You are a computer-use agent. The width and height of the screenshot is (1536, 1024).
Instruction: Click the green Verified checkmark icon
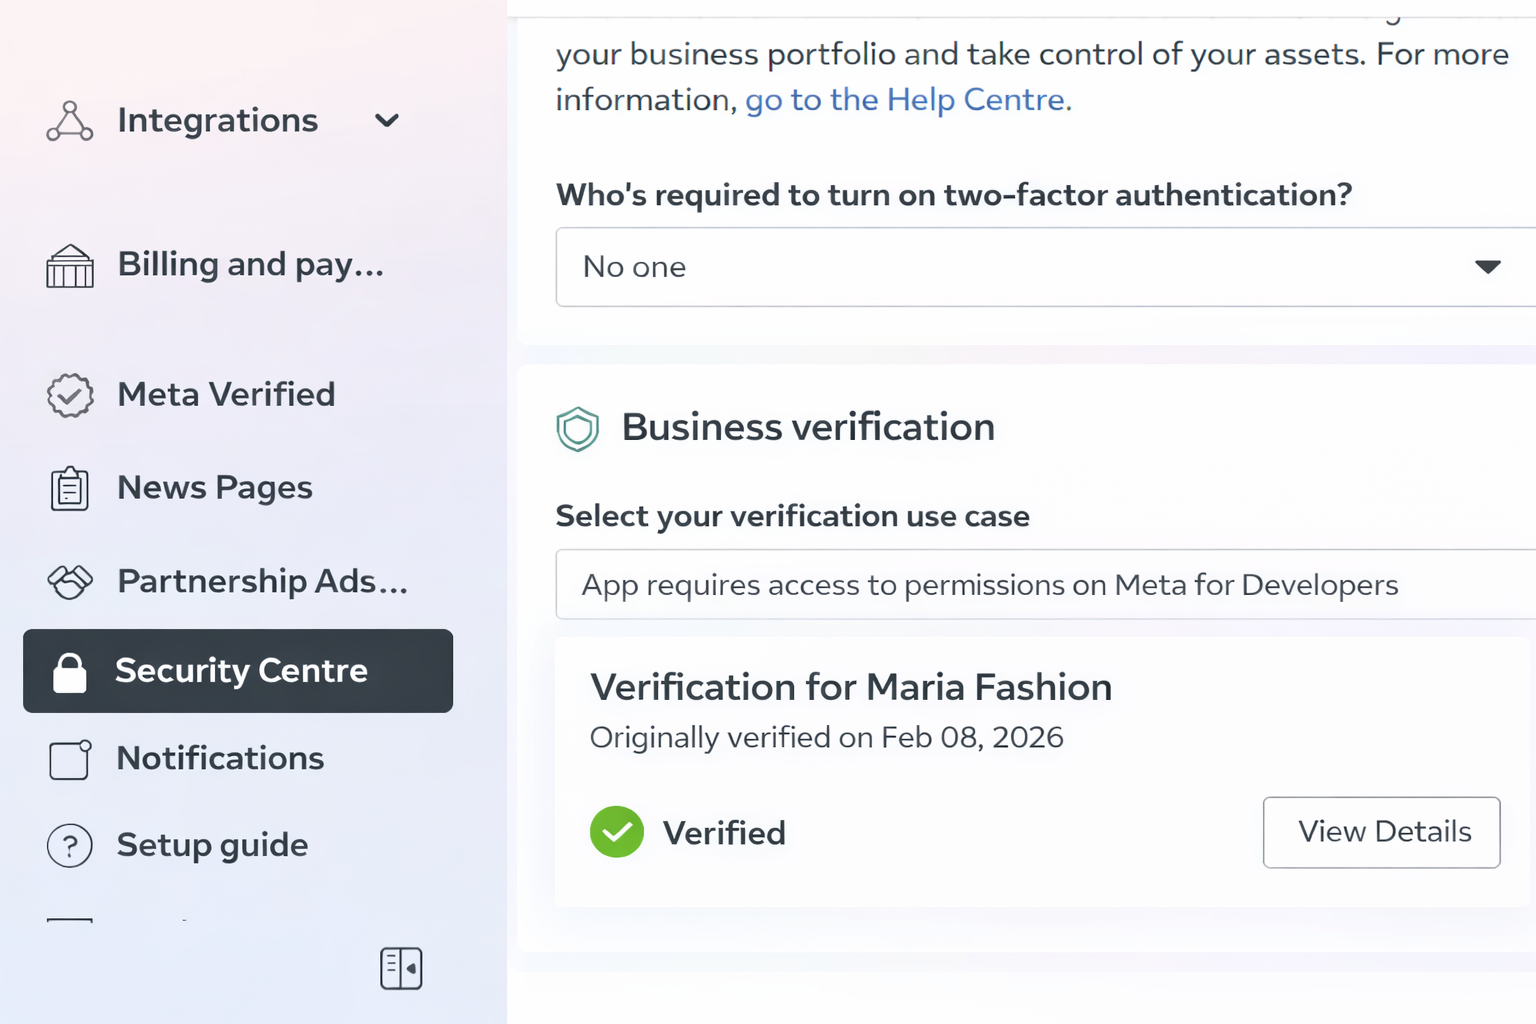(617, 832)
